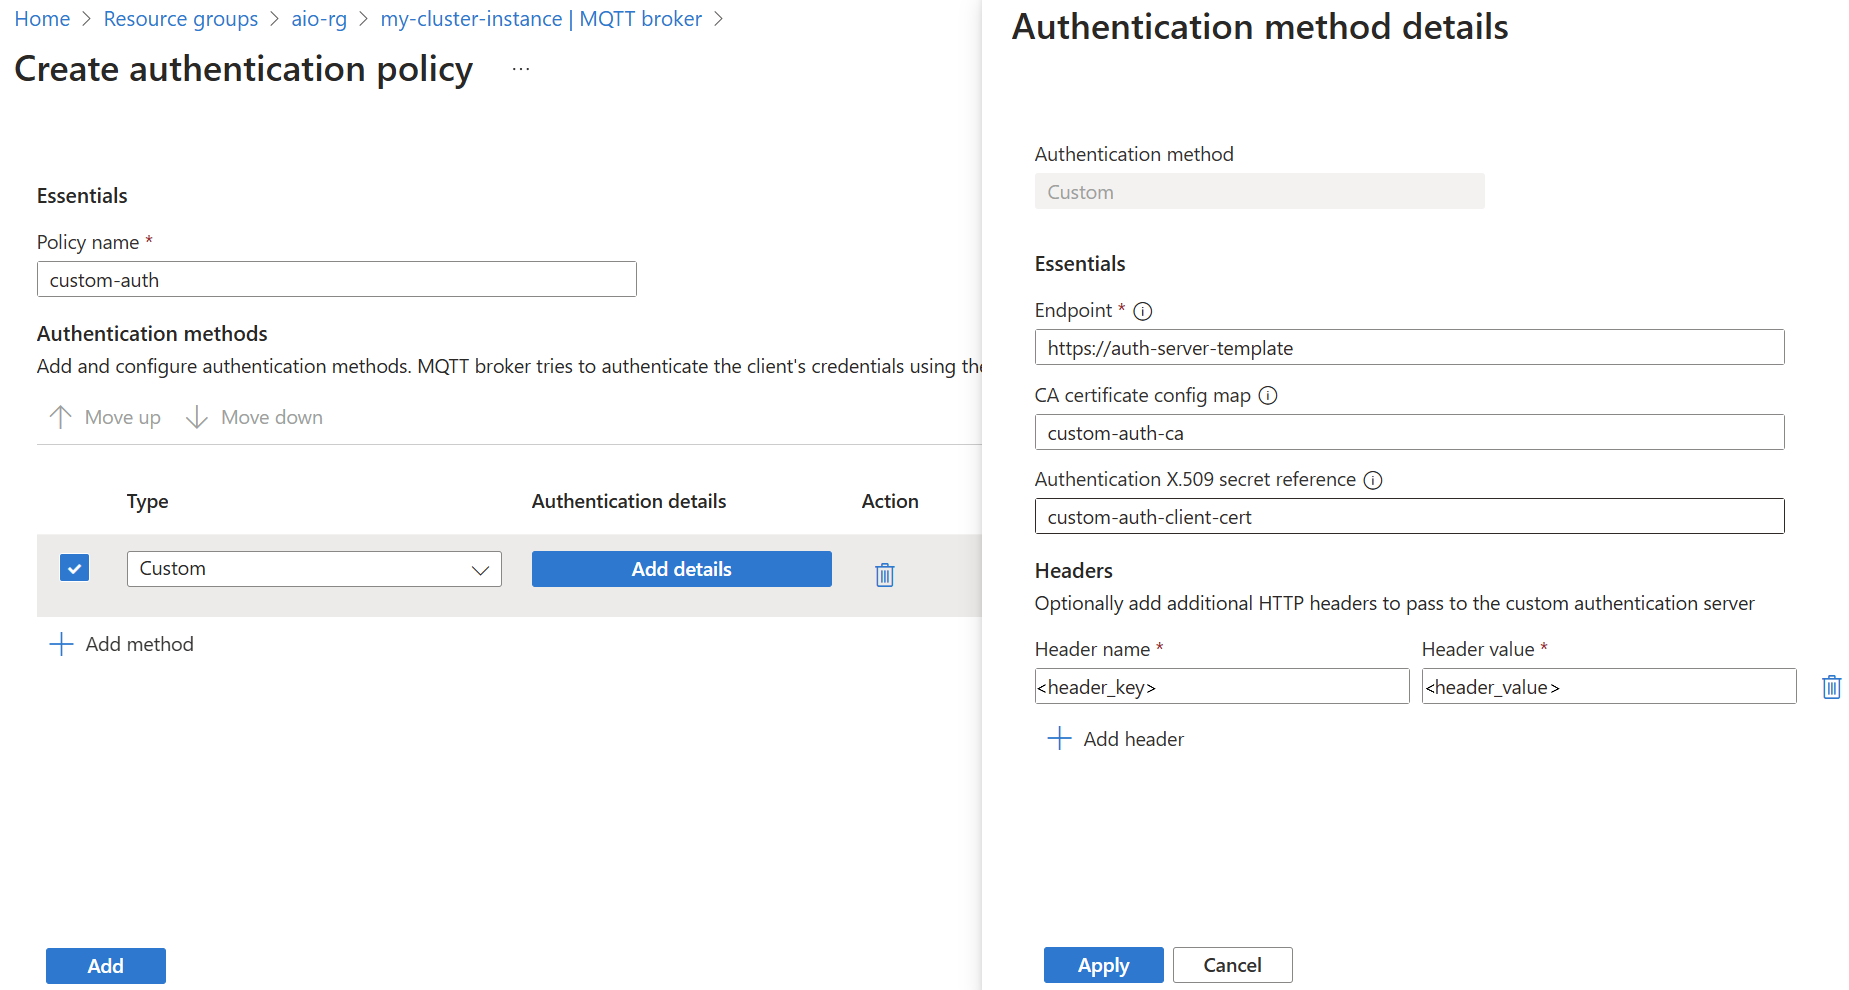Screen dimensions: 1849x990
Task: Click Add to create the policy
Action: 105,965
